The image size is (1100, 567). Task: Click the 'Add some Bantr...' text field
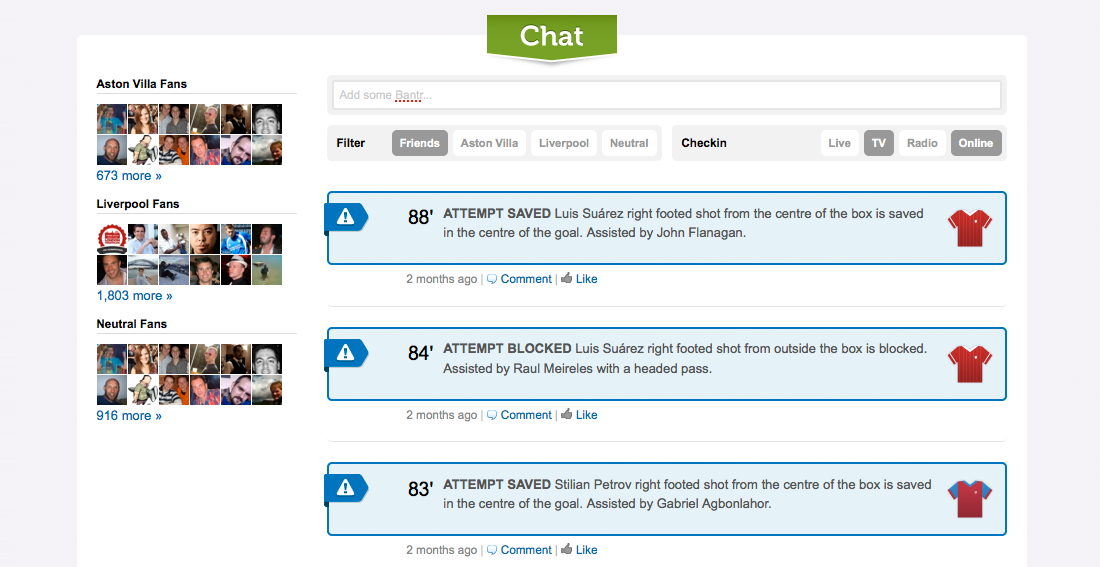tap(666, 95)
